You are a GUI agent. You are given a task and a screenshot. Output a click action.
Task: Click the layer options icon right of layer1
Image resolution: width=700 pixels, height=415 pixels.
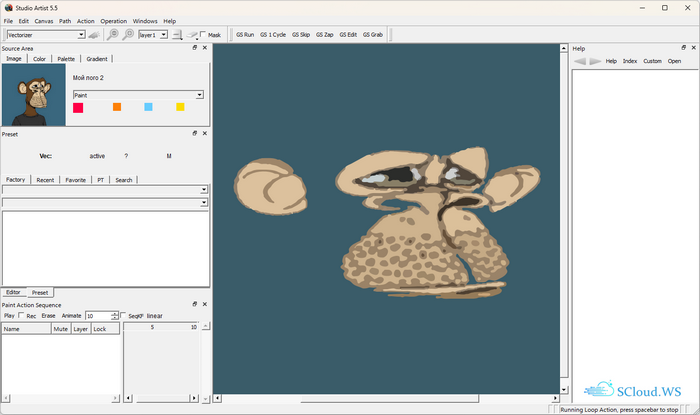(x=177, y=35)
